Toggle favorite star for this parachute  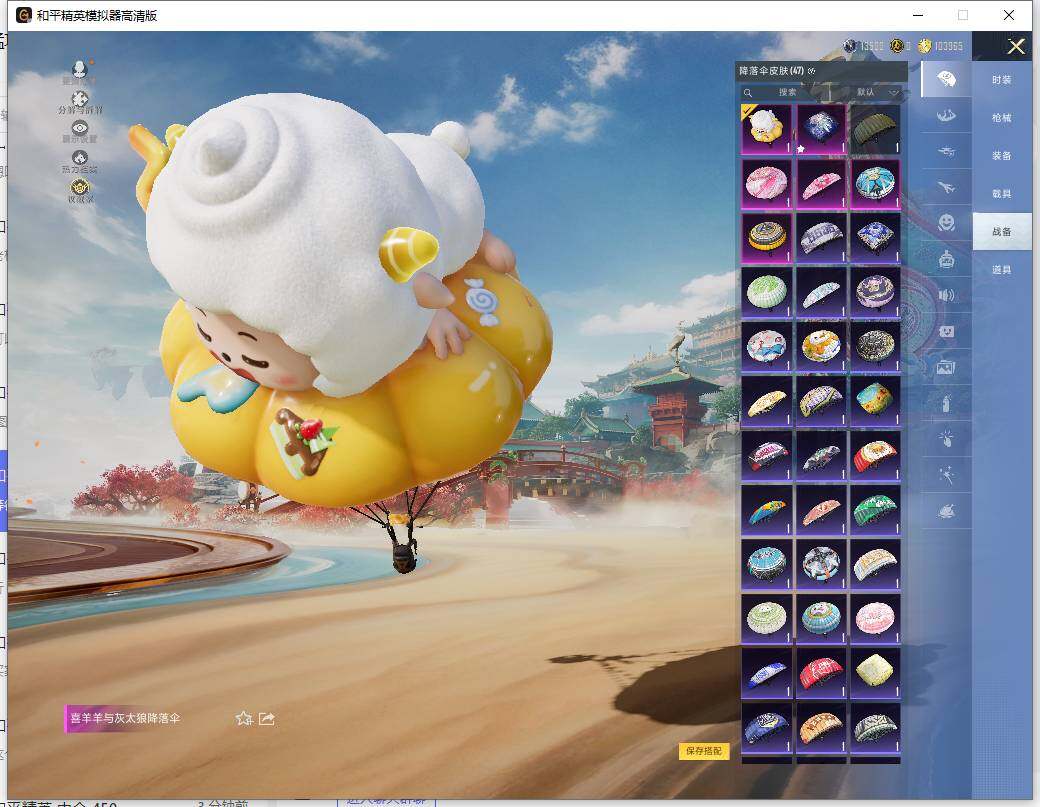coord(243,718)
